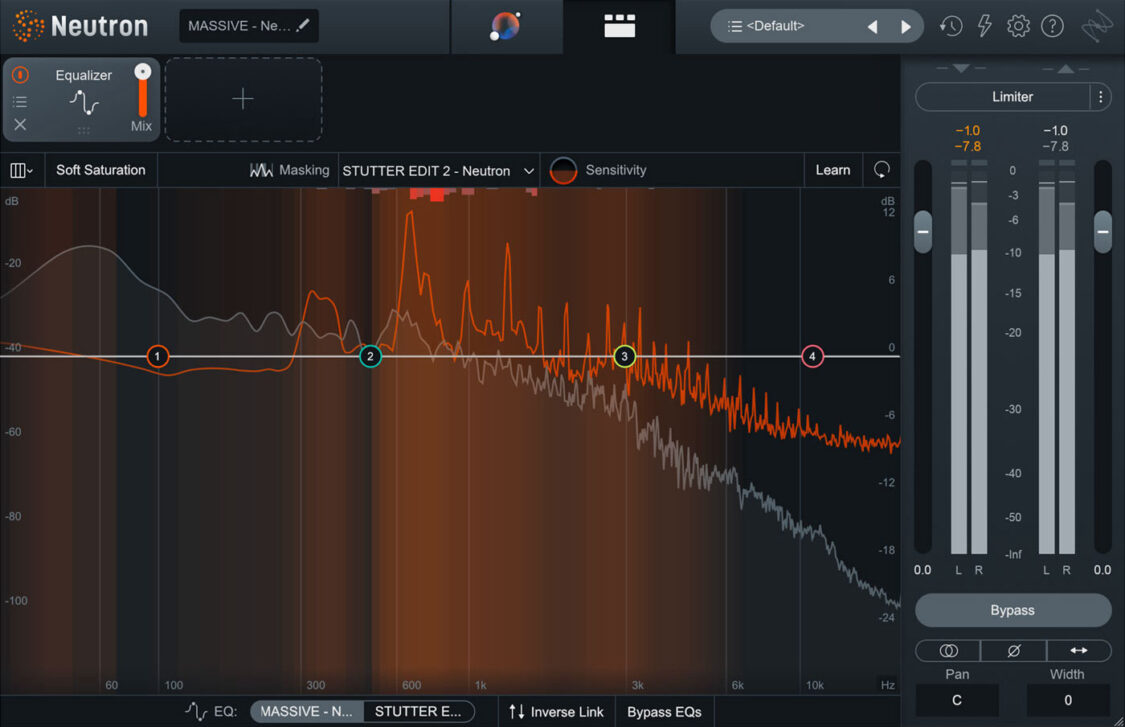Select the Soft Saturation tab
The width and height of the screenshot is (1125, 727).
pyautogui.click(x=100, y=169)
